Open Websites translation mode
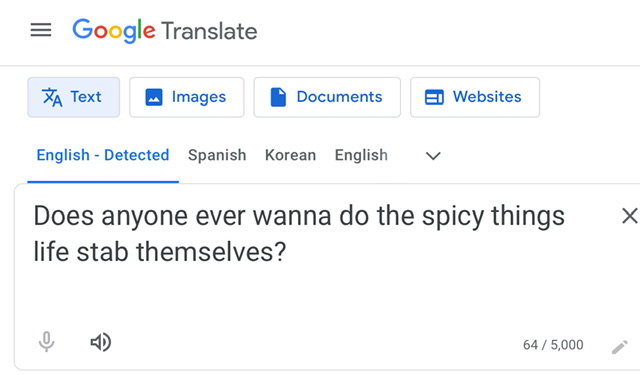The image size is (640, 375). coord(475,97)
